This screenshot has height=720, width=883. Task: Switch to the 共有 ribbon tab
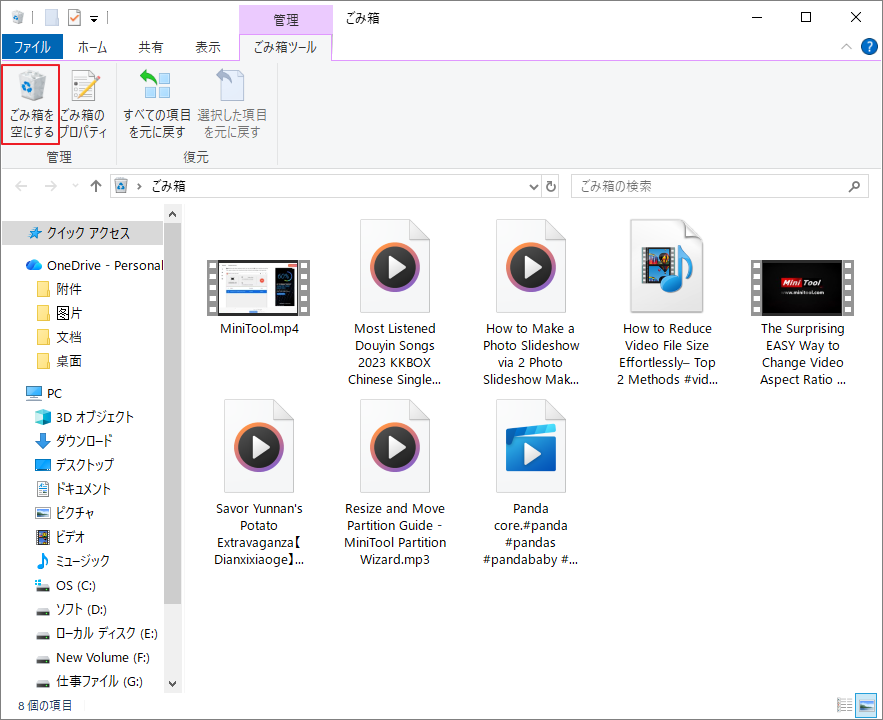point(151,47)
